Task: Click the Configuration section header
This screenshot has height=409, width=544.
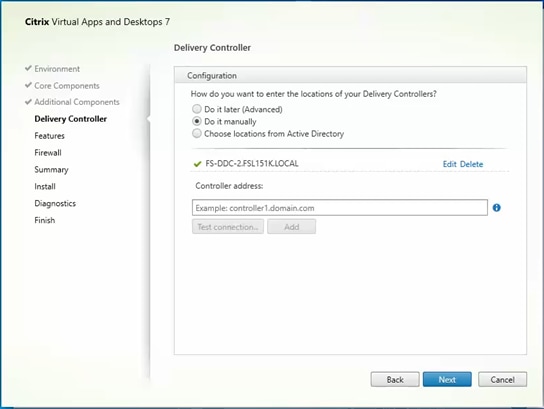Action: coord(350,75)
